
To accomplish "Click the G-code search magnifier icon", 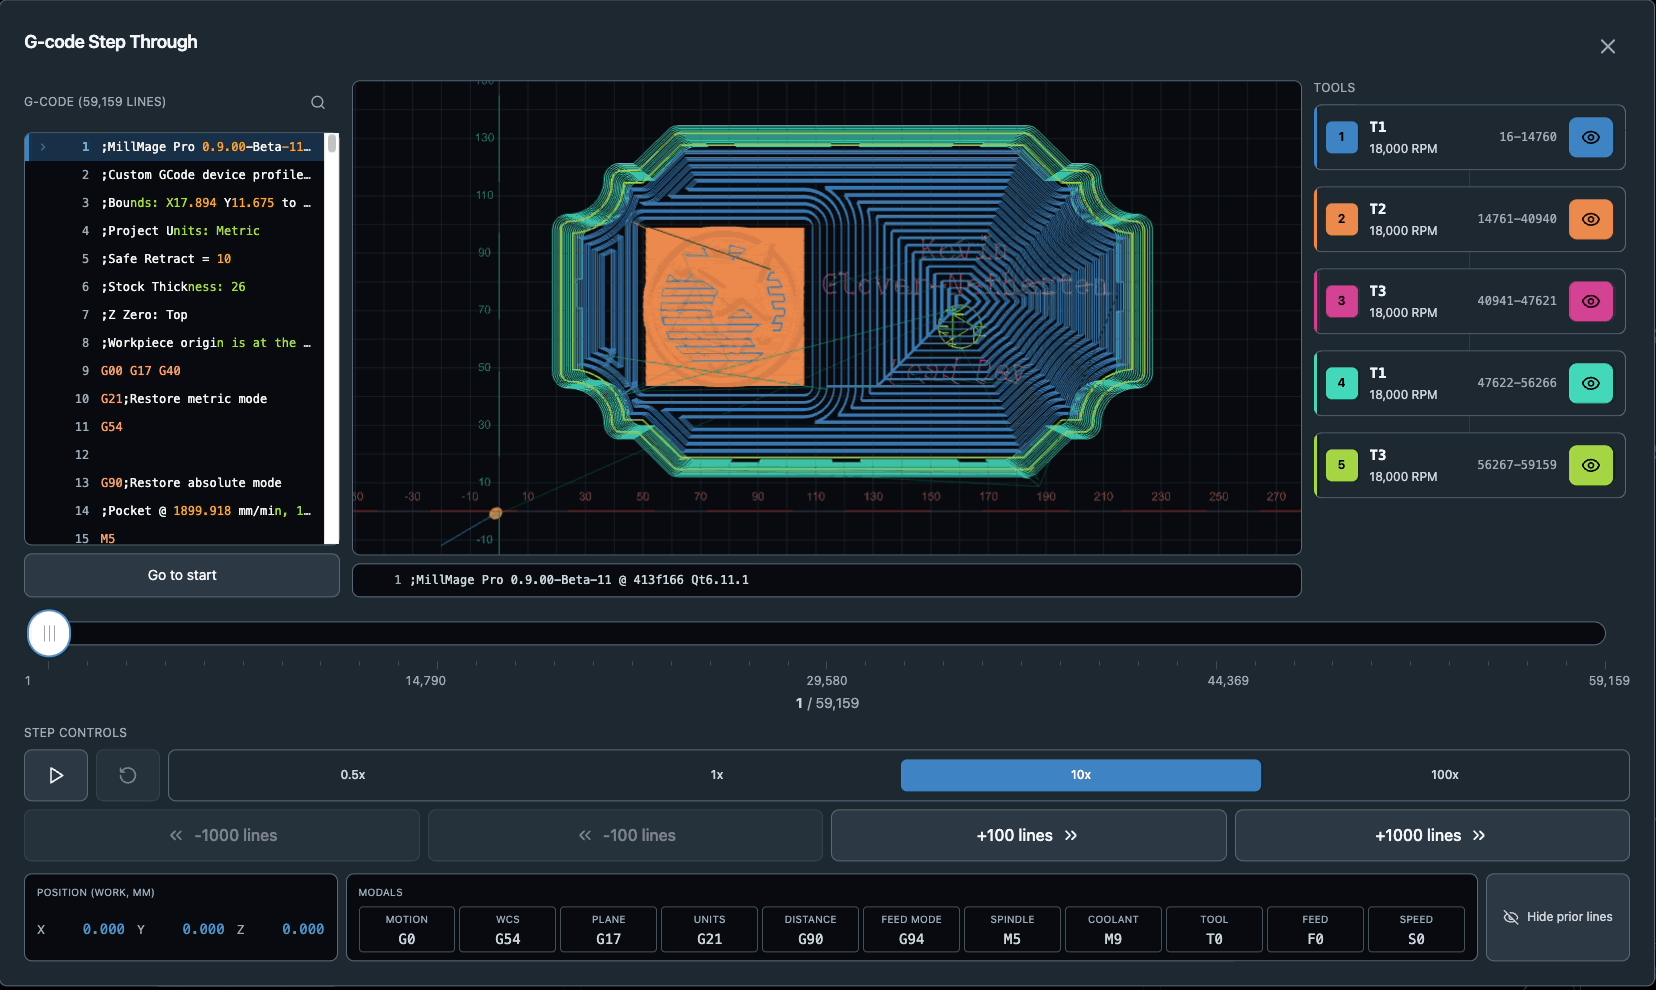I will pyautogui.click(x=318, y=102).
